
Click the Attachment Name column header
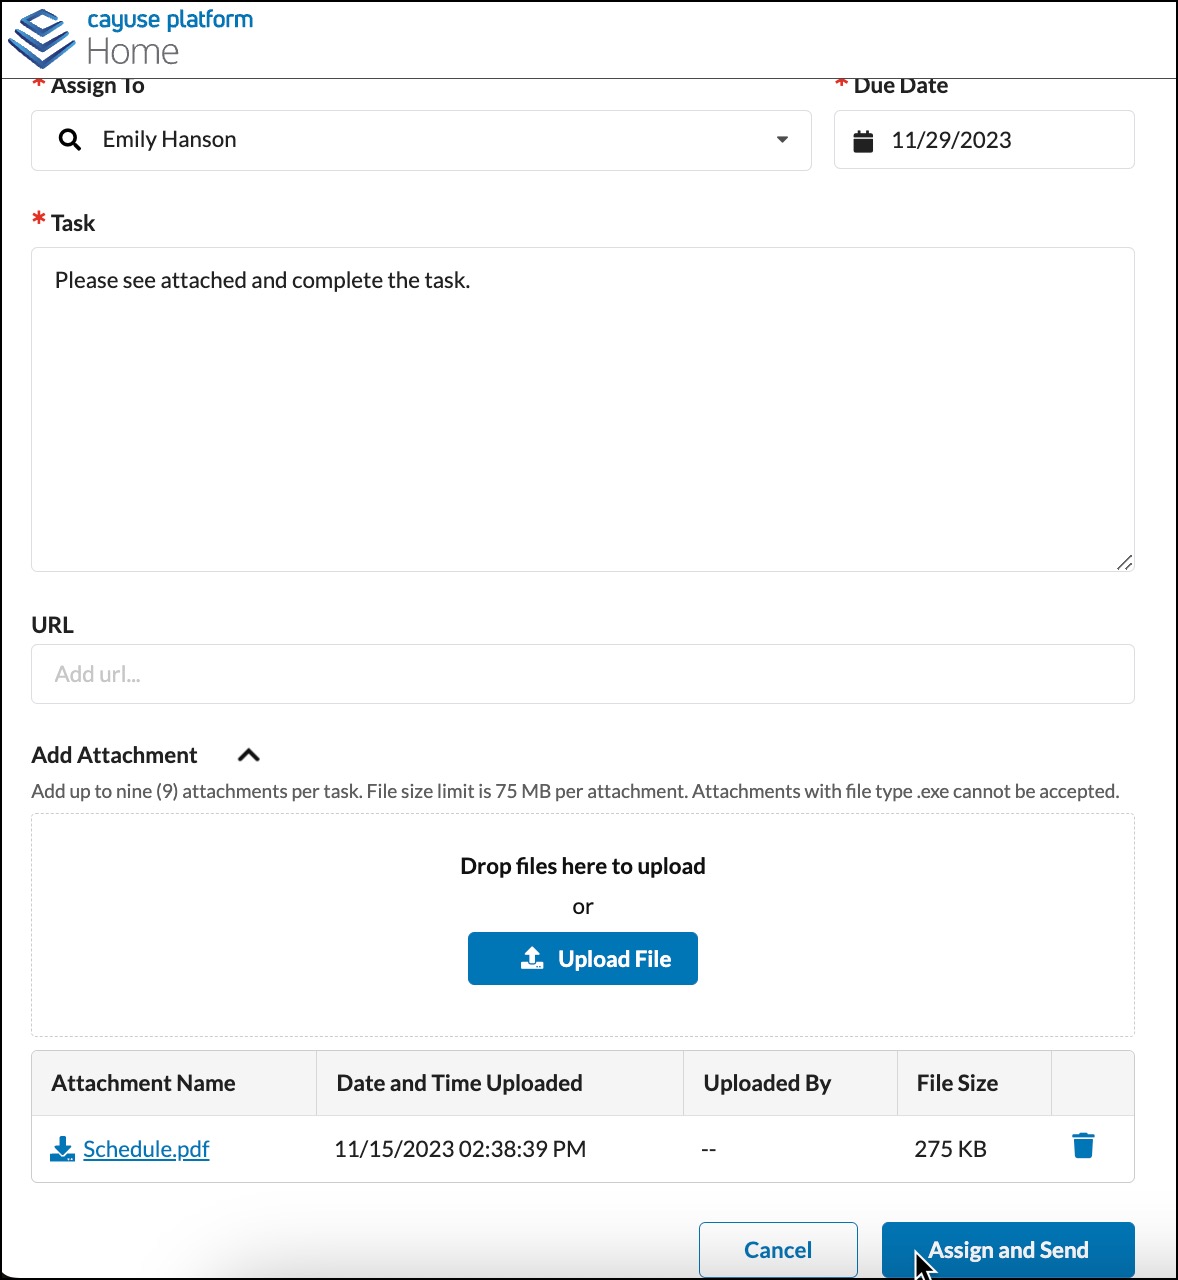click(143, 1083)
